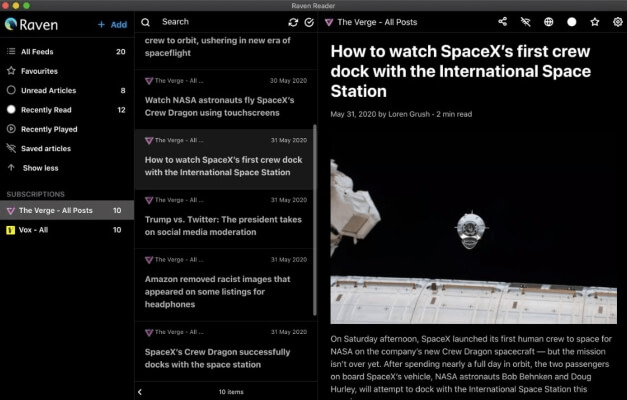Click the share article icon
This screenshot has width=627, height=400.
point(503,22)
